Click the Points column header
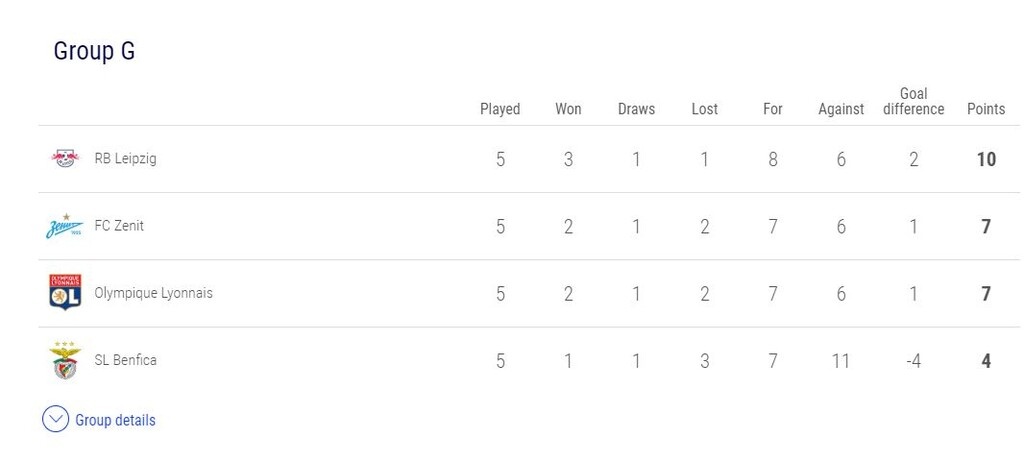The width and height of the screenshot is (1024, 462). point(986,109)
